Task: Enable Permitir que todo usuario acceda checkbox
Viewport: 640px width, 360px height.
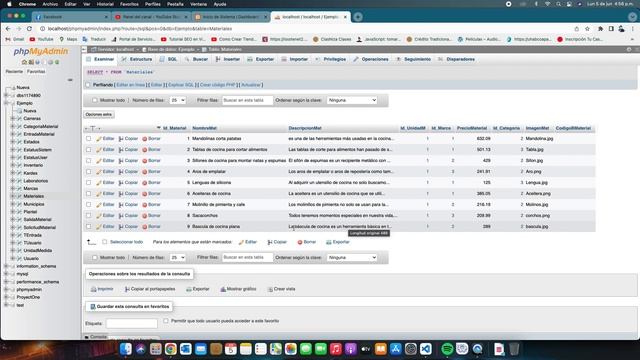Action: coord(166,321)
